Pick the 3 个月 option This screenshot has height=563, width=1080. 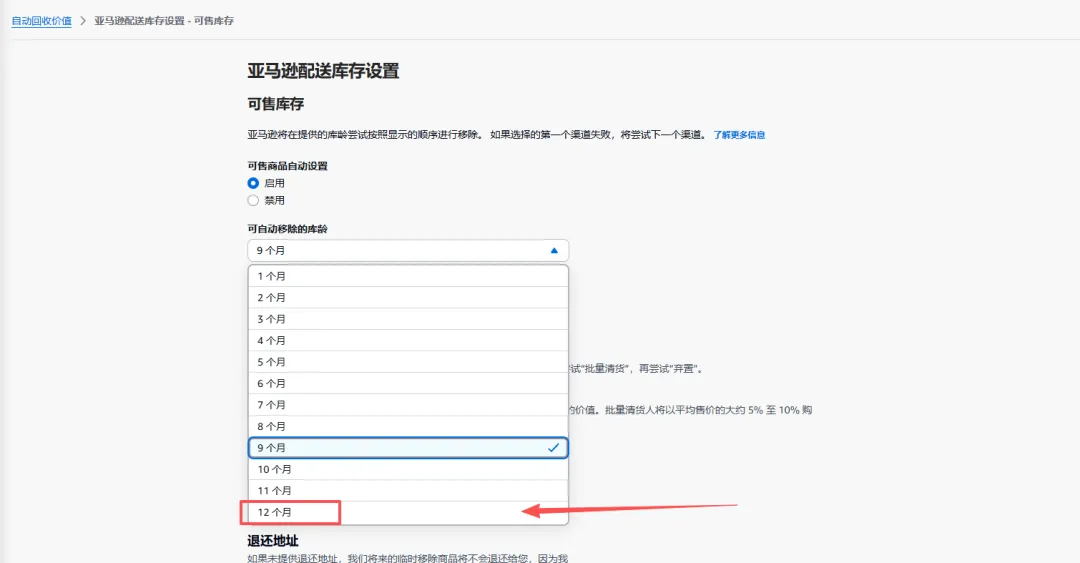pyautogui.click(x=408, y=319)
